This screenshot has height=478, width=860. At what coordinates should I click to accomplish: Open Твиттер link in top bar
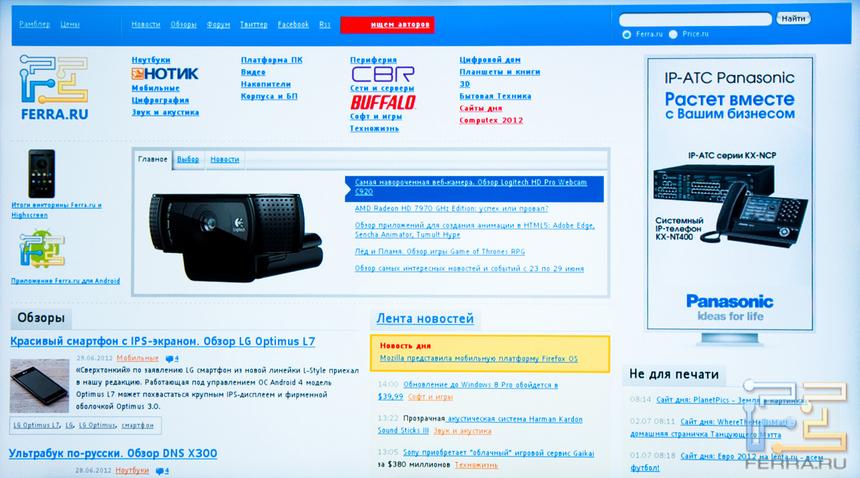[x=254, y=25]
